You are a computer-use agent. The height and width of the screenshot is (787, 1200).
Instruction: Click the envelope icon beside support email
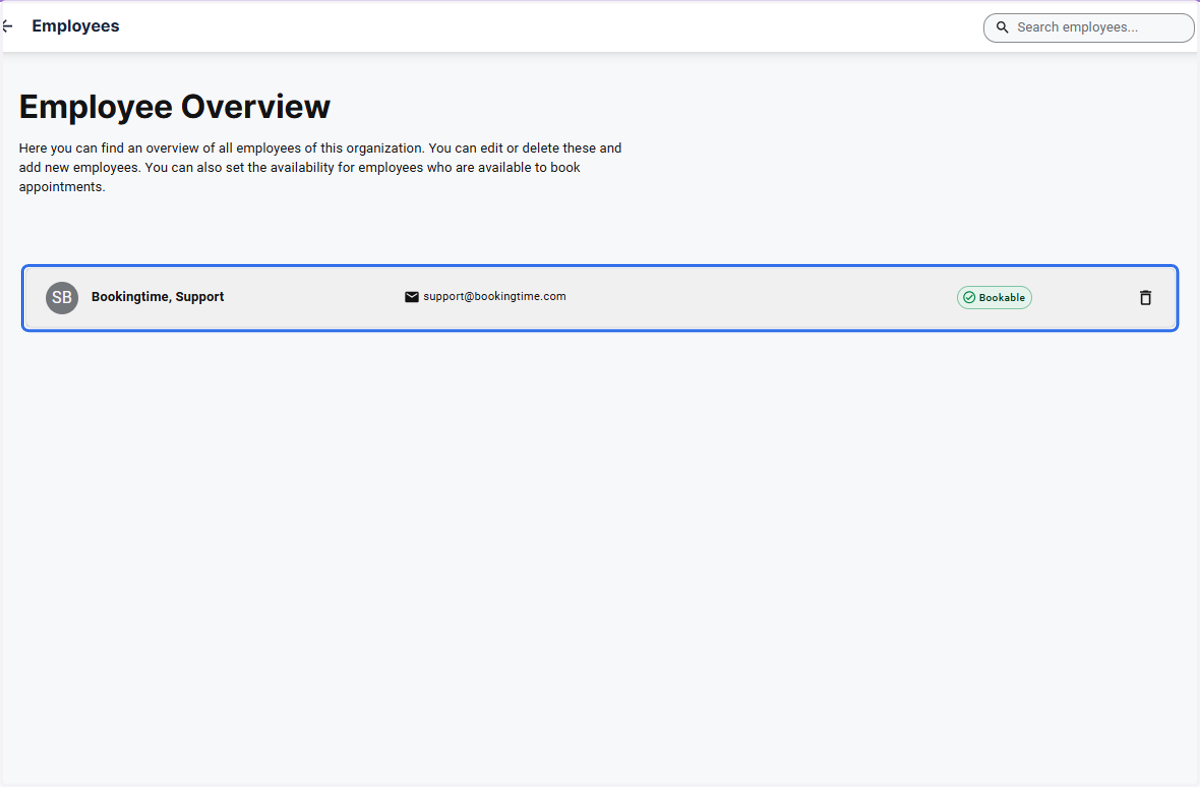[411, 297]
